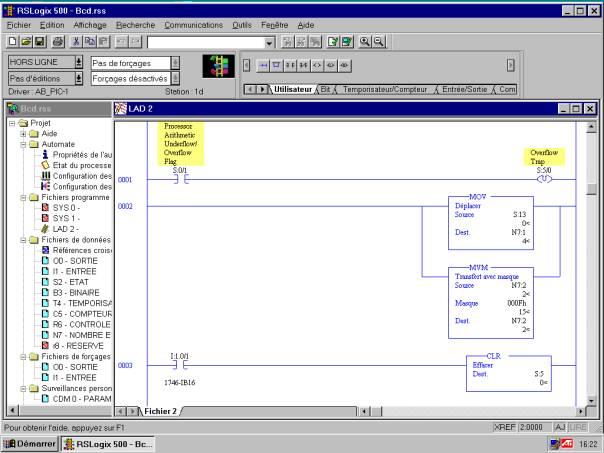Screen dimensions: 604x453
Task: Open T4 - TEMPORISATEUR data file
Action: tap(77, 303)
